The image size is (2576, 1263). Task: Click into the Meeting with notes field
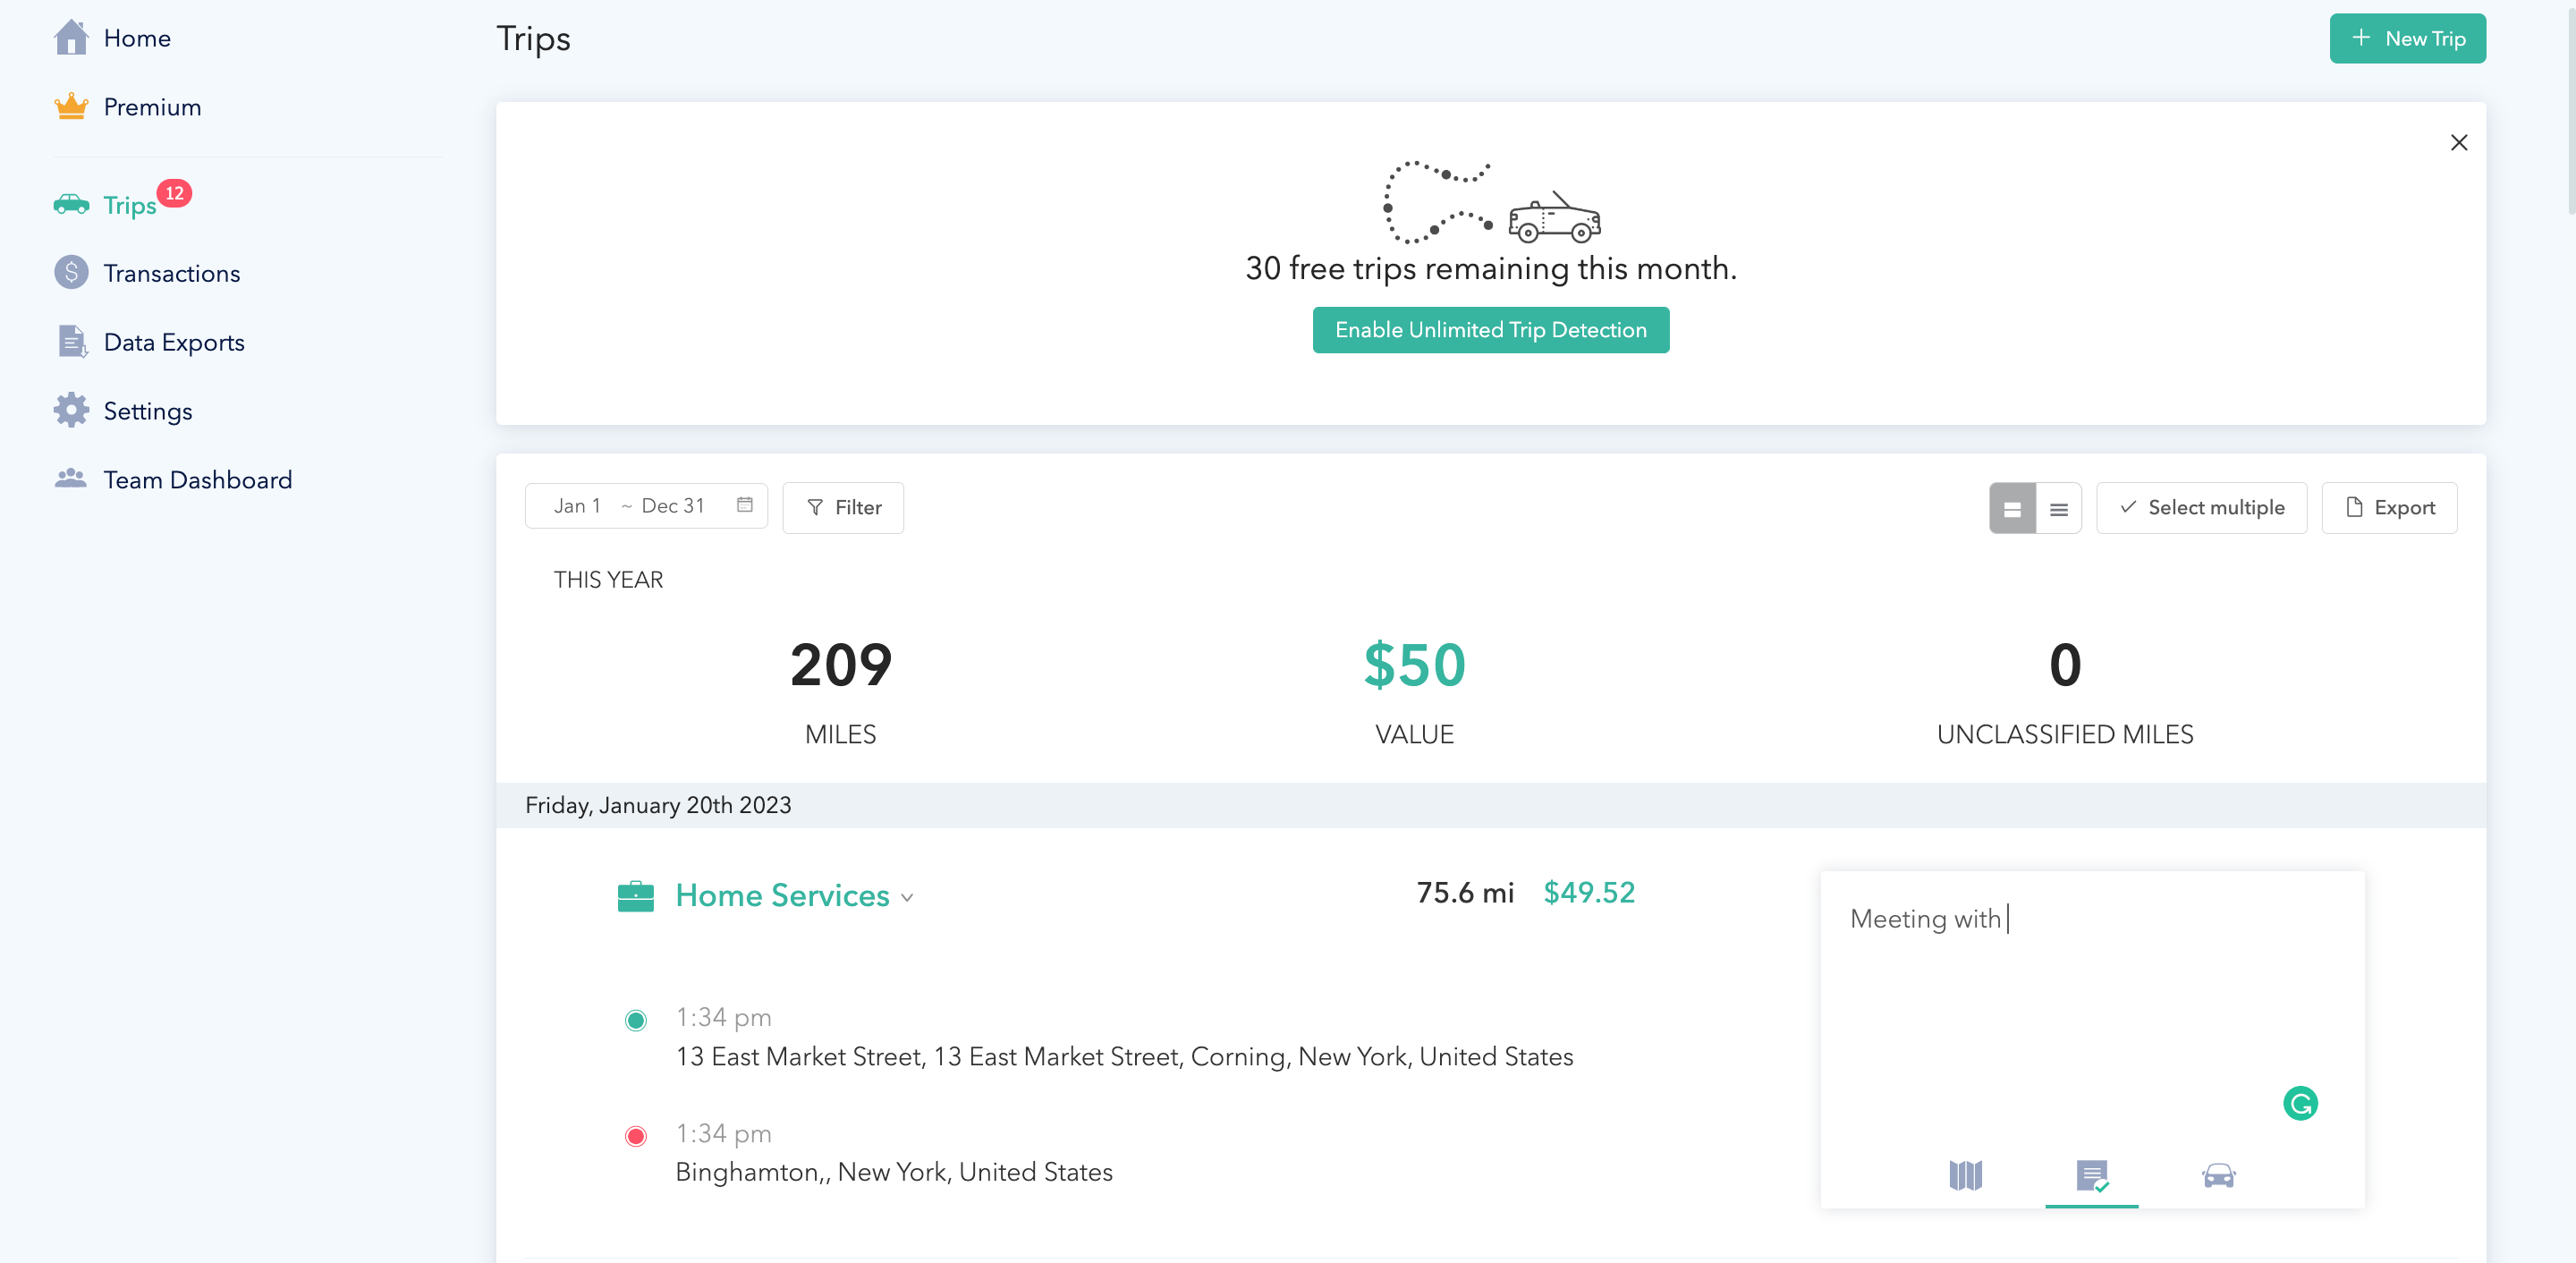2091,1000
